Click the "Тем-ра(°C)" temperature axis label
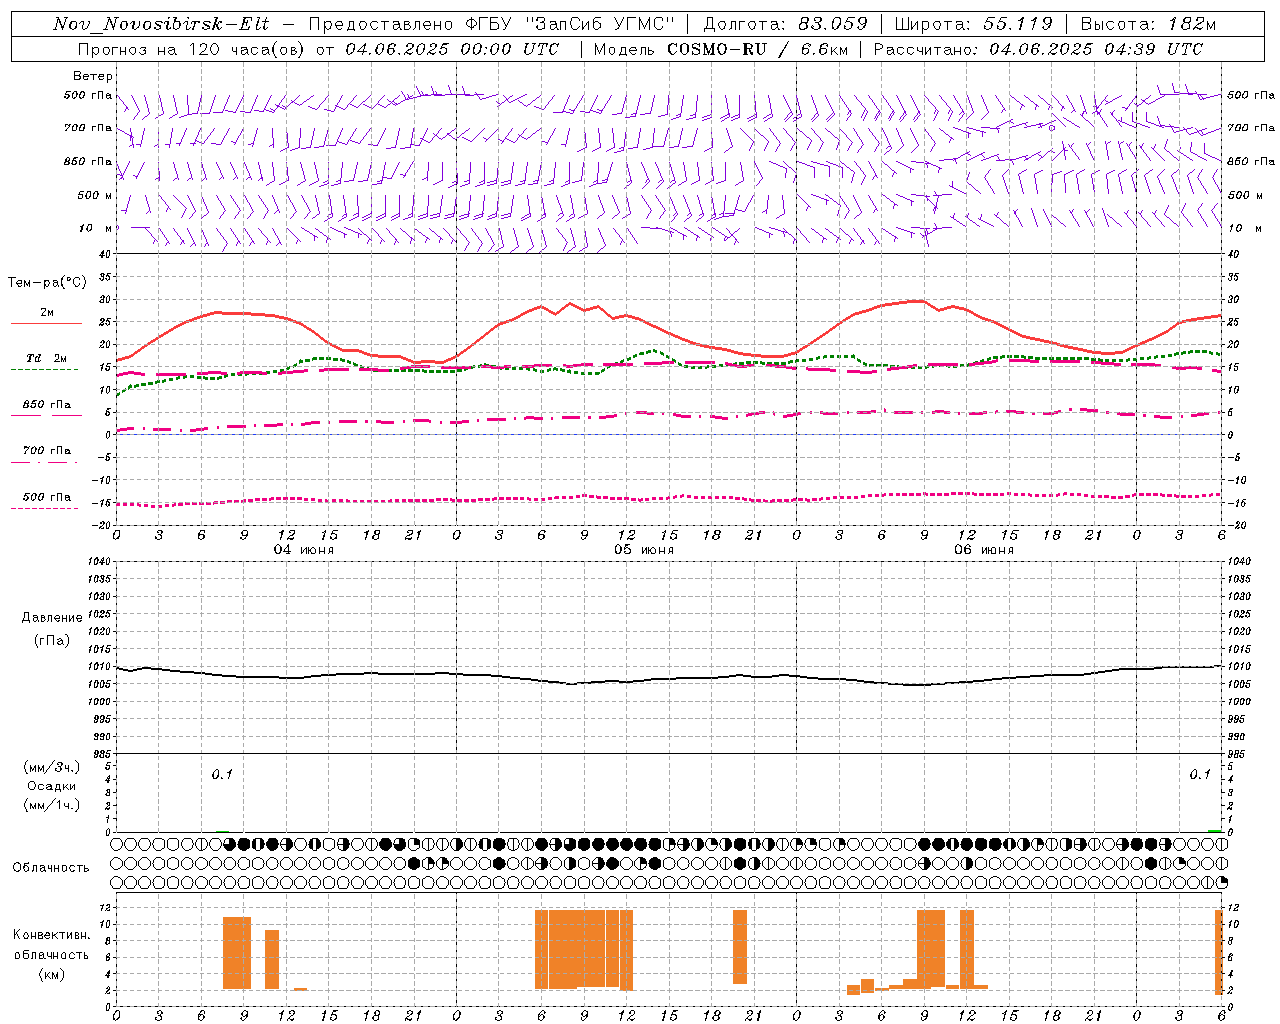The width and height of the screenshot is (1280, 1024). tap(47, 283)
